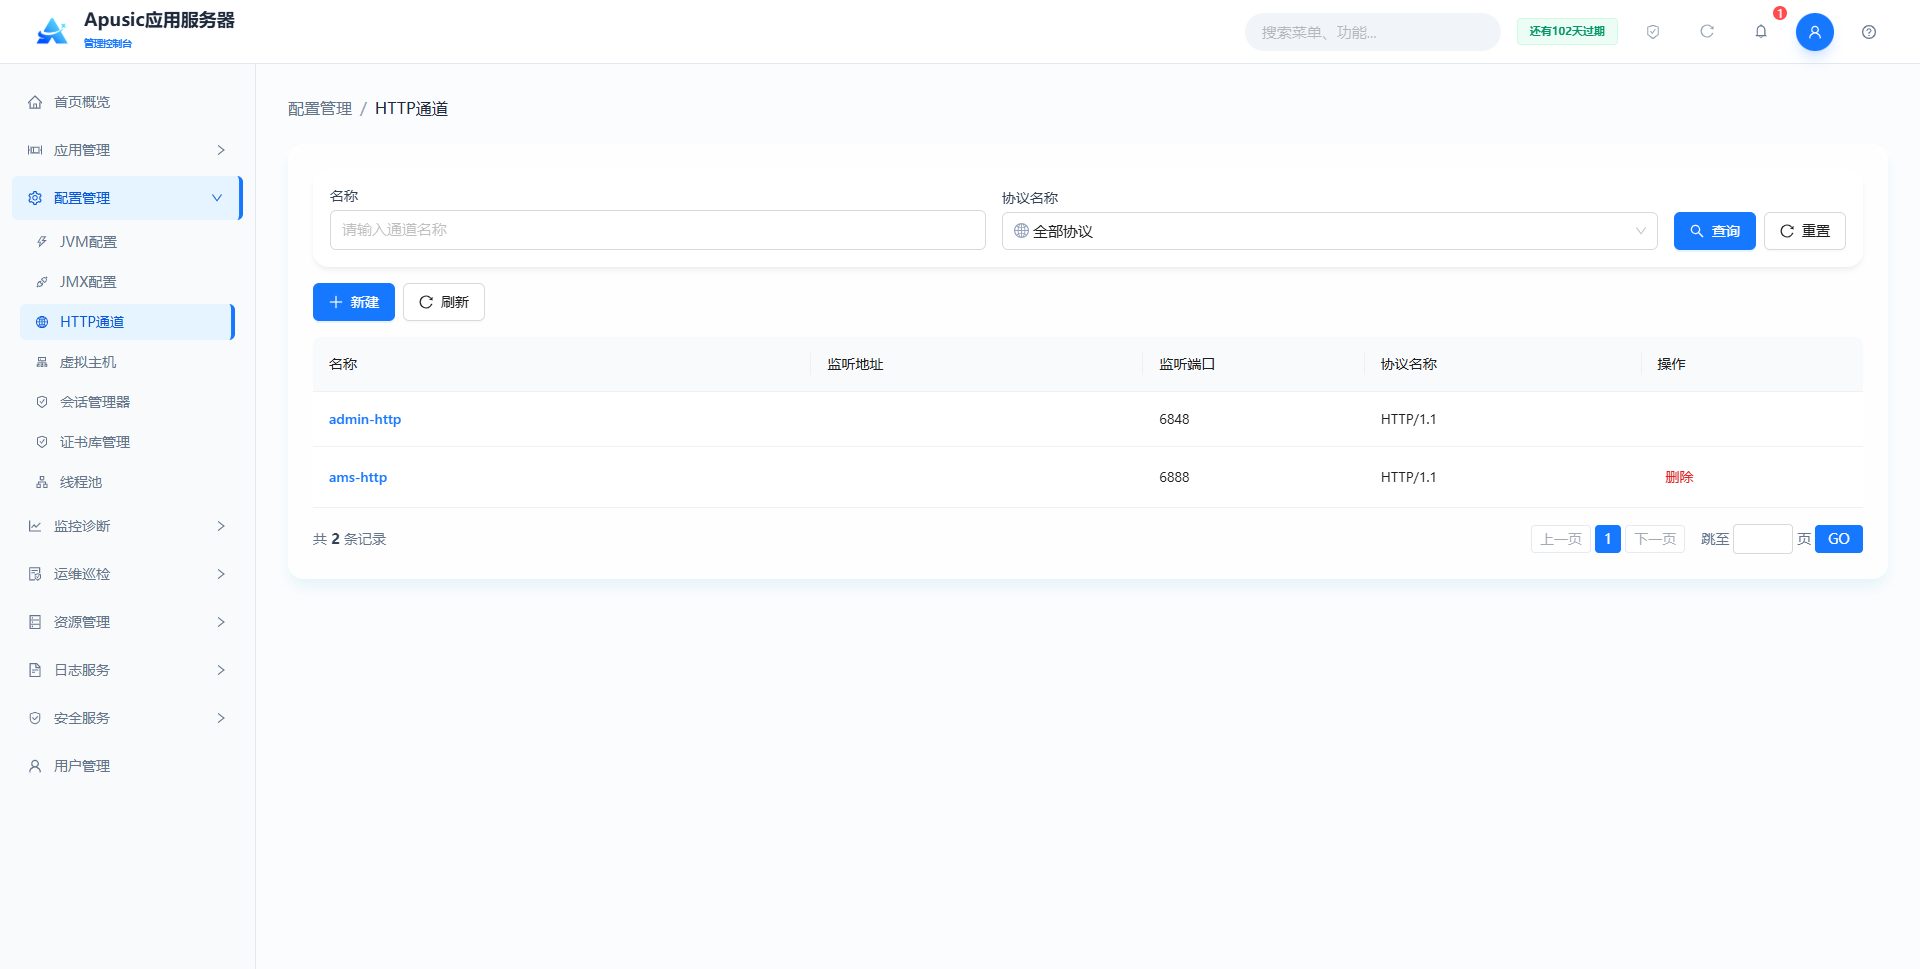
Task: Click the 6888 port cell
Action: pos(1174,477)
